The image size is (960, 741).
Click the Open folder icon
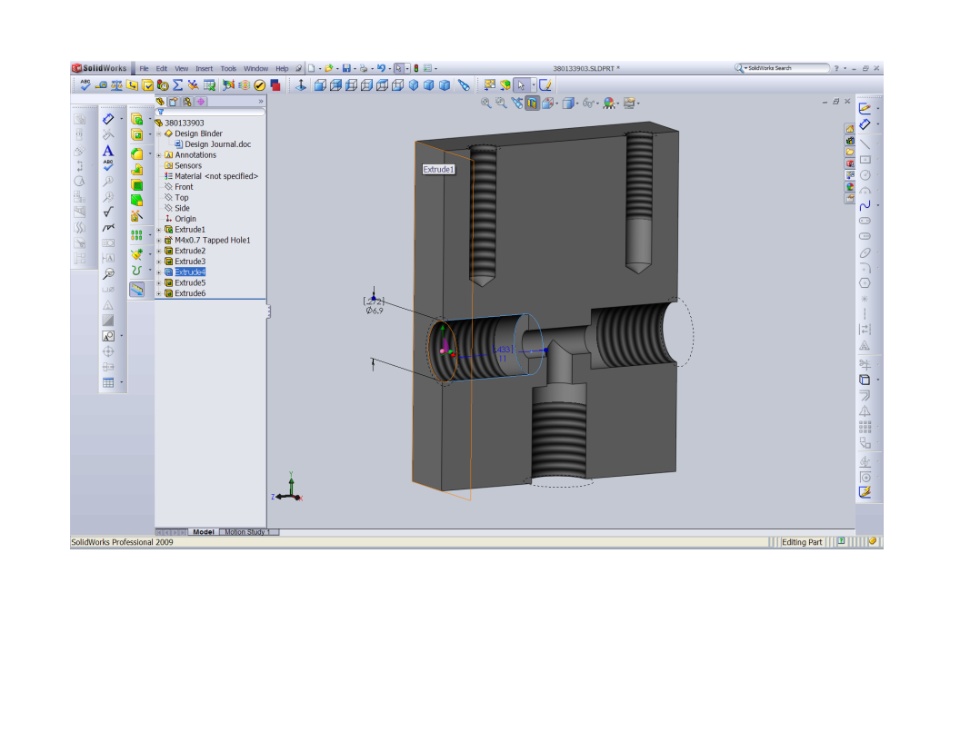click(329, 68)
